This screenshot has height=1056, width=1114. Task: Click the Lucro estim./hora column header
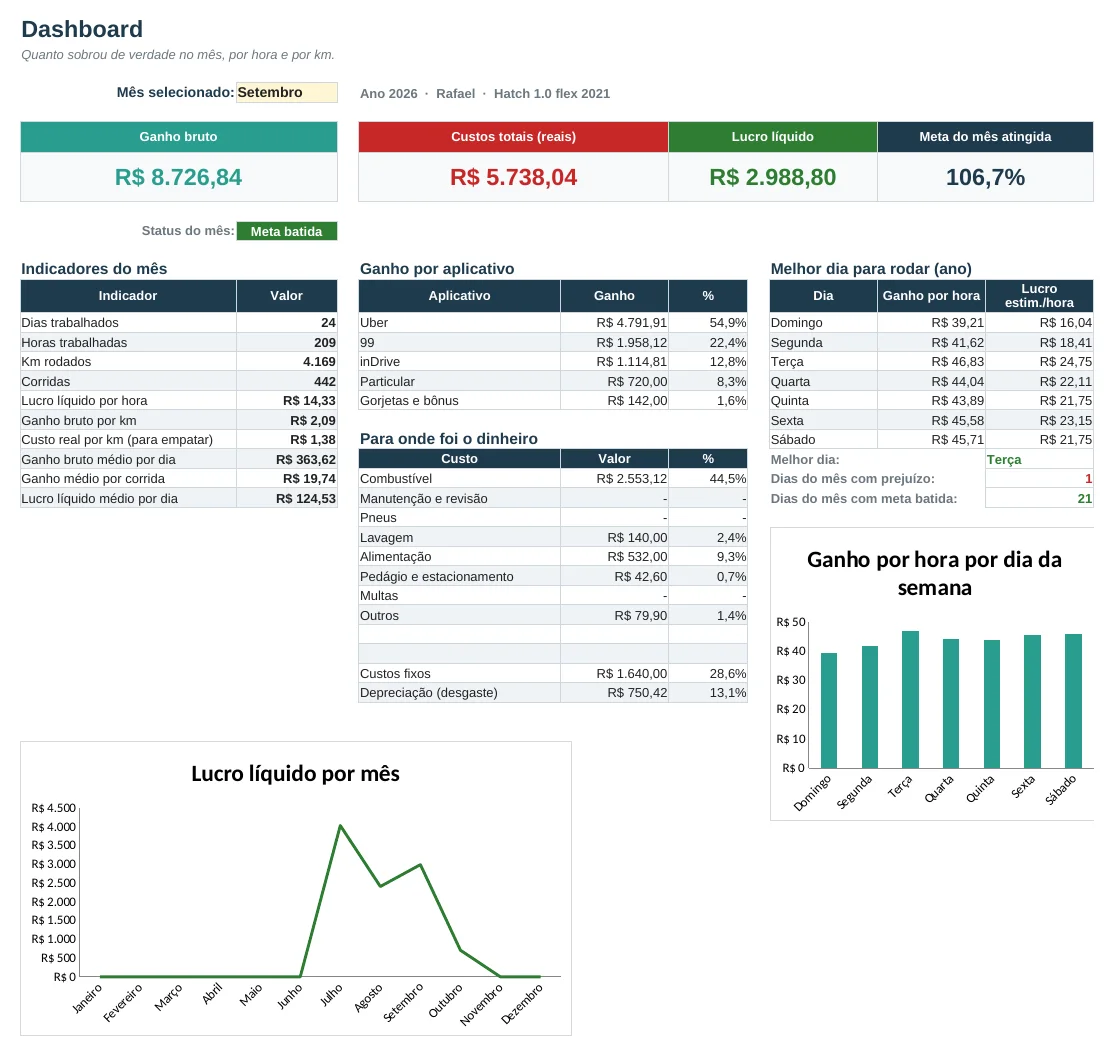coord(1039,296)
